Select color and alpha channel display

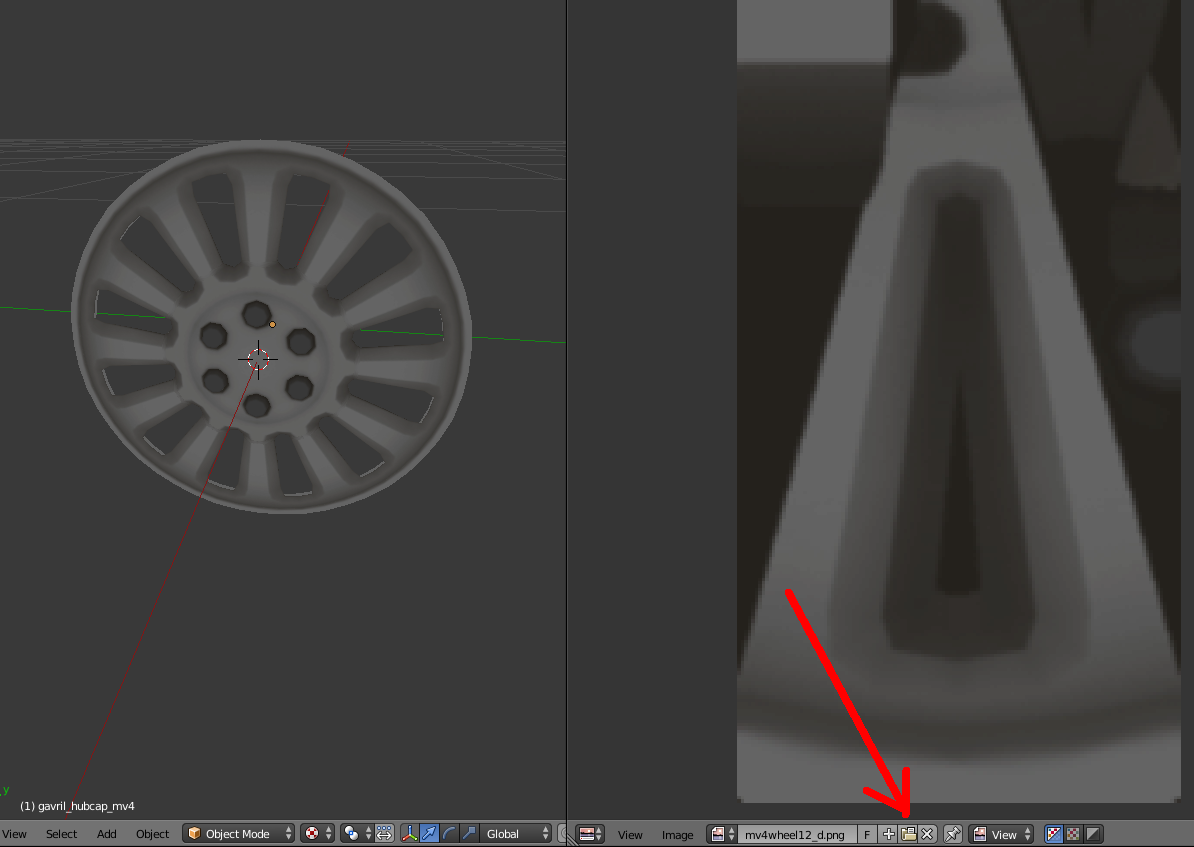point(1053,834)
